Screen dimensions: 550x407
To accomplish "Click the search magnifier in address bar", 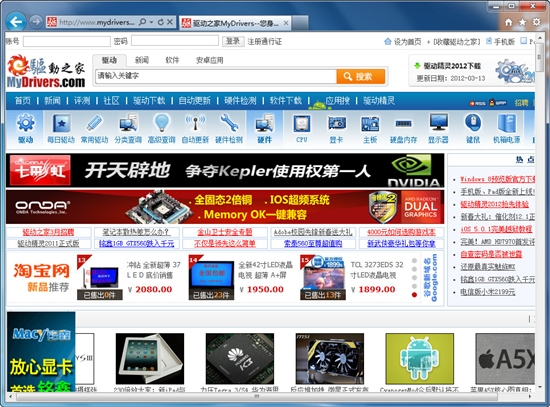I will 142,22.
